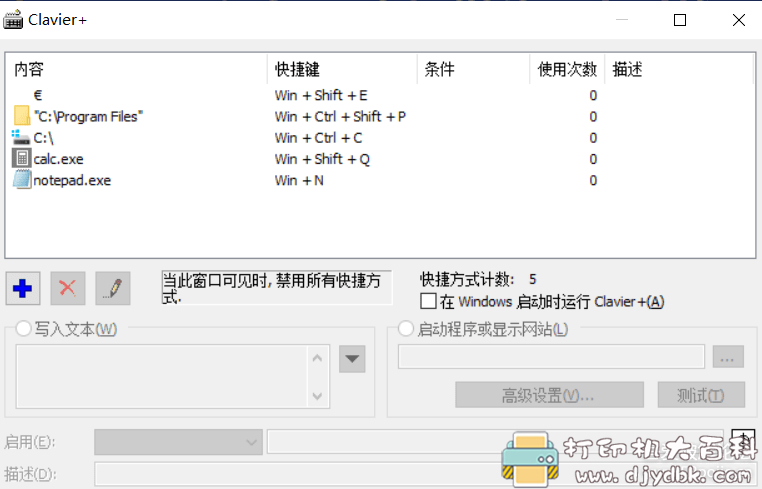Select the notepad.exe text entry
The height and width of the screenshot is (489, 762).
[72, 180]
